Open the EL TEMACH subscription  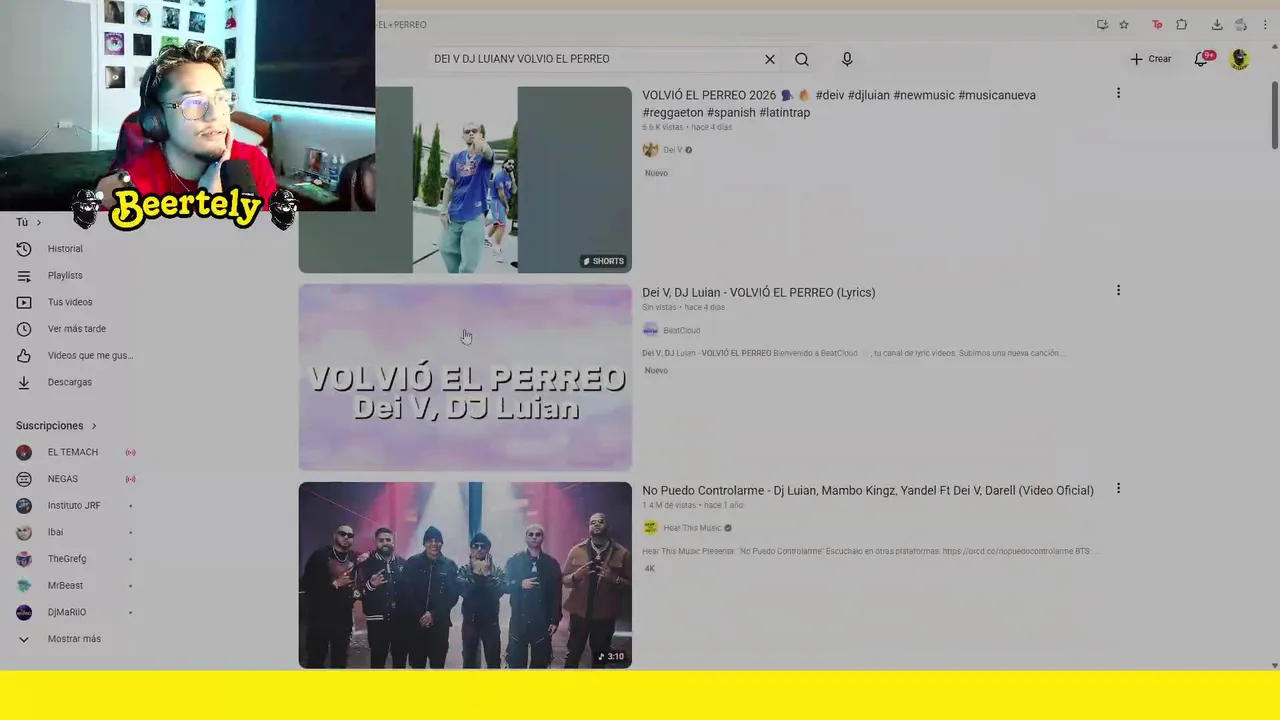(73, 452)
